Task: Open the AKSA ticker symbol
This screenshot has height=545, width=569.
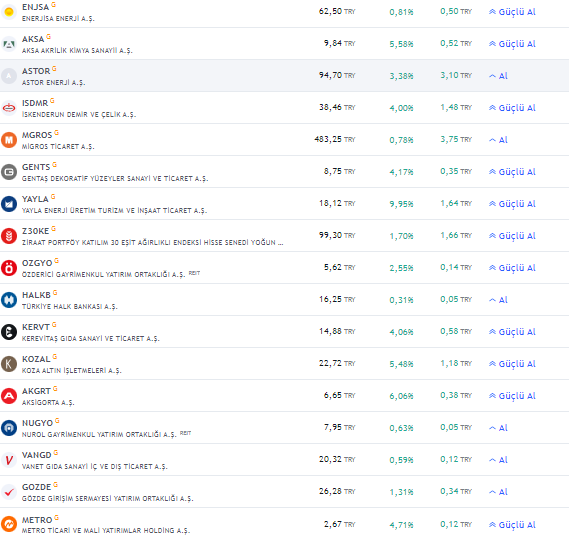Action: tap(33, 39)
